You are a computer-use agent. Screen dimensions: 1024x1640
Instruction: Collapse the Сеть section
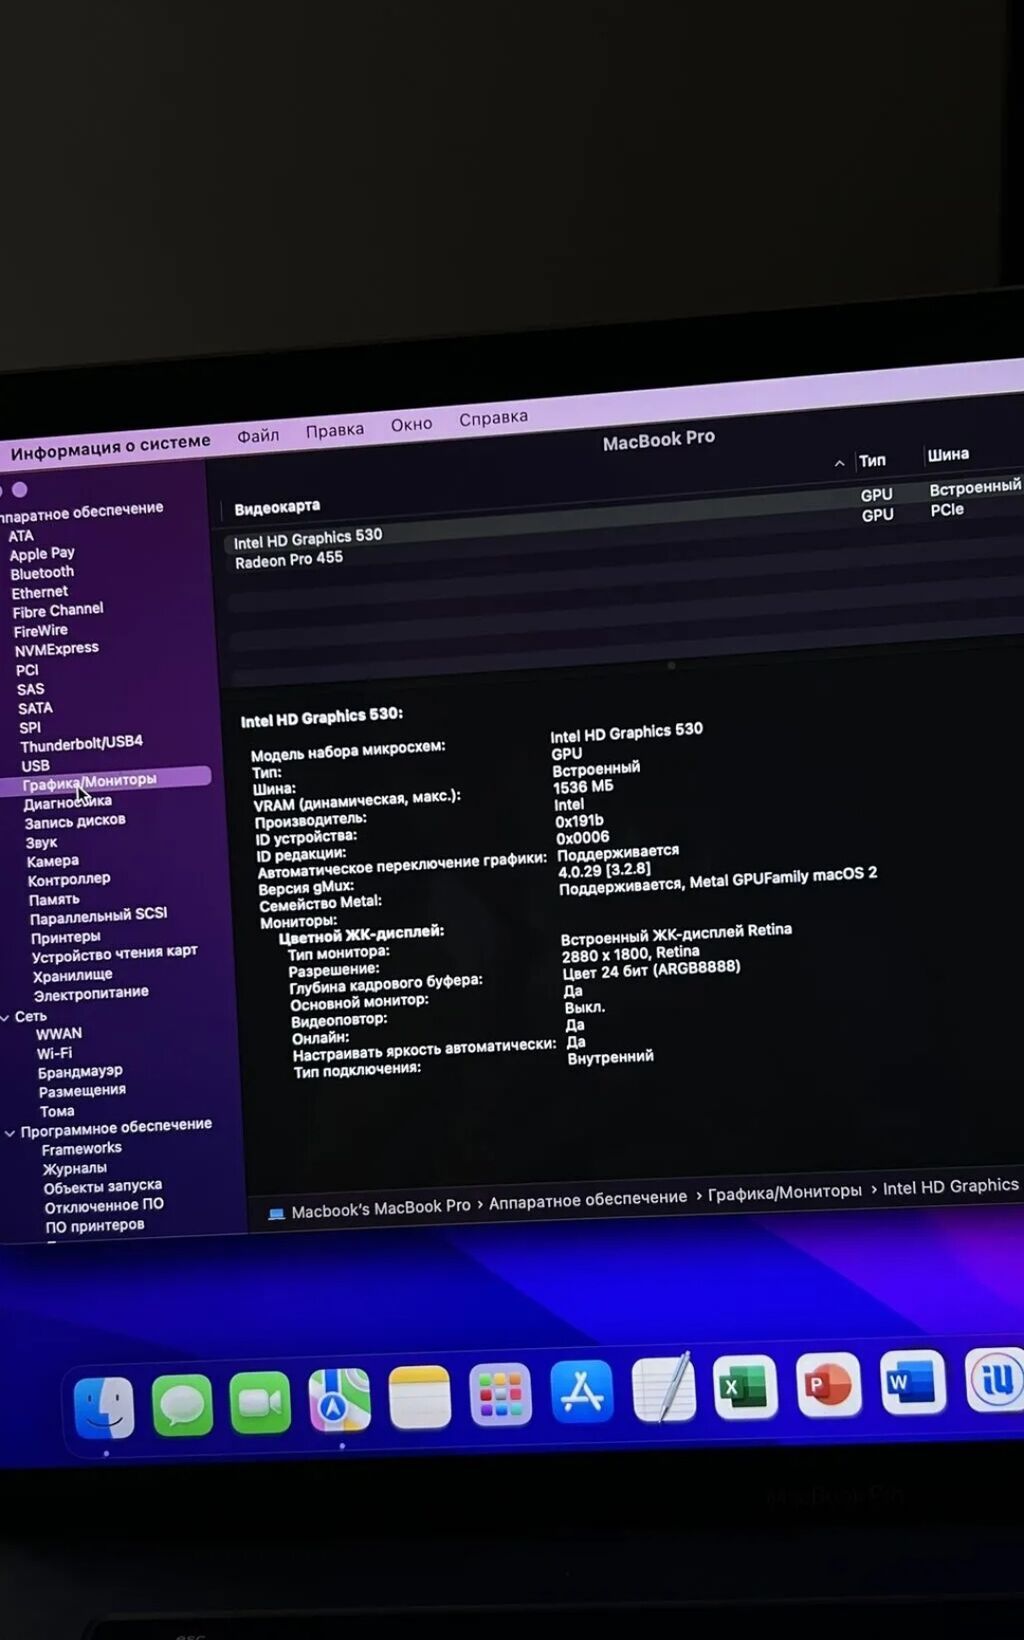pyautogui.click(x=5, y=1018)
